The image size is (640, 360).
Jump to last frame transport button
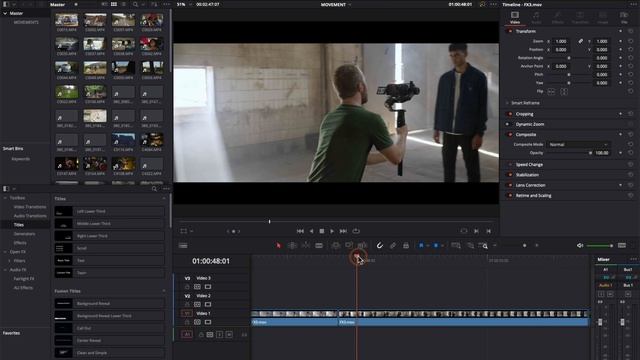tap(343, 231)
